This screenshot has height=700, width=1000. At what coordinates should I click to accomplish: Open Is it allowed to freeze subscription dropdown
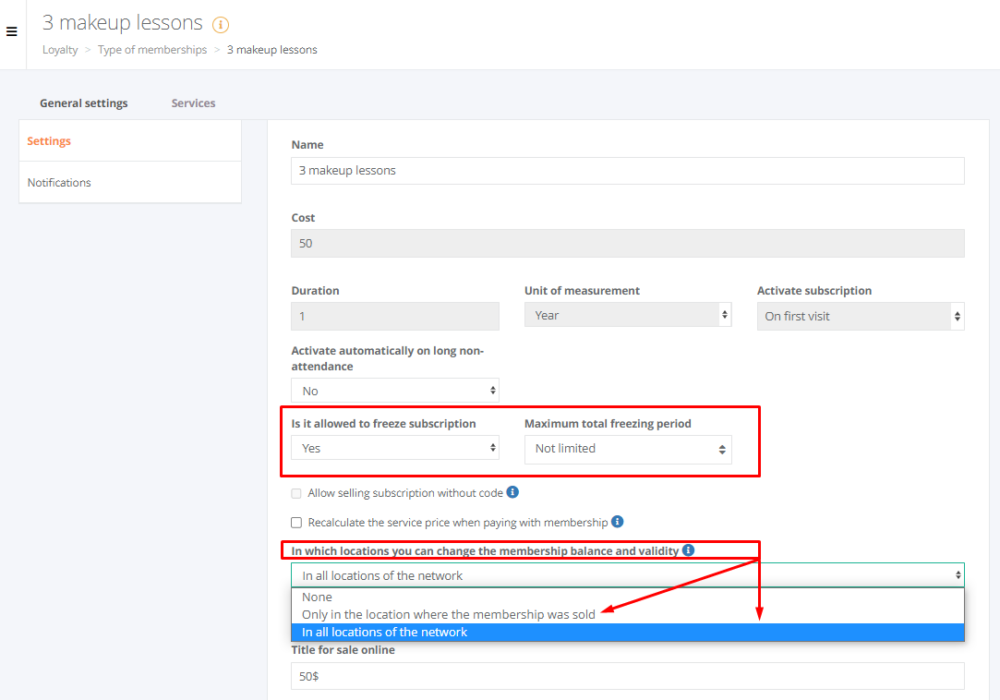[x=395, y=448]
